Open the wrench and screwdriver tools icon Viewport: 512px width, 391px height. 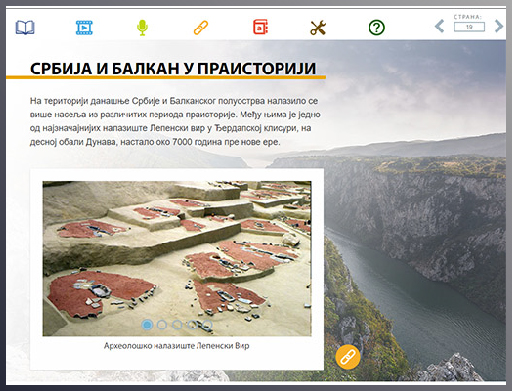(318, 28)
